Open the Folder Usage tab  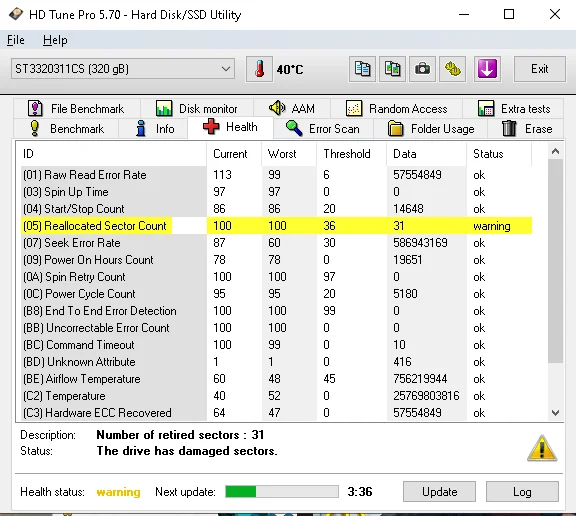[x=431, y=129]
